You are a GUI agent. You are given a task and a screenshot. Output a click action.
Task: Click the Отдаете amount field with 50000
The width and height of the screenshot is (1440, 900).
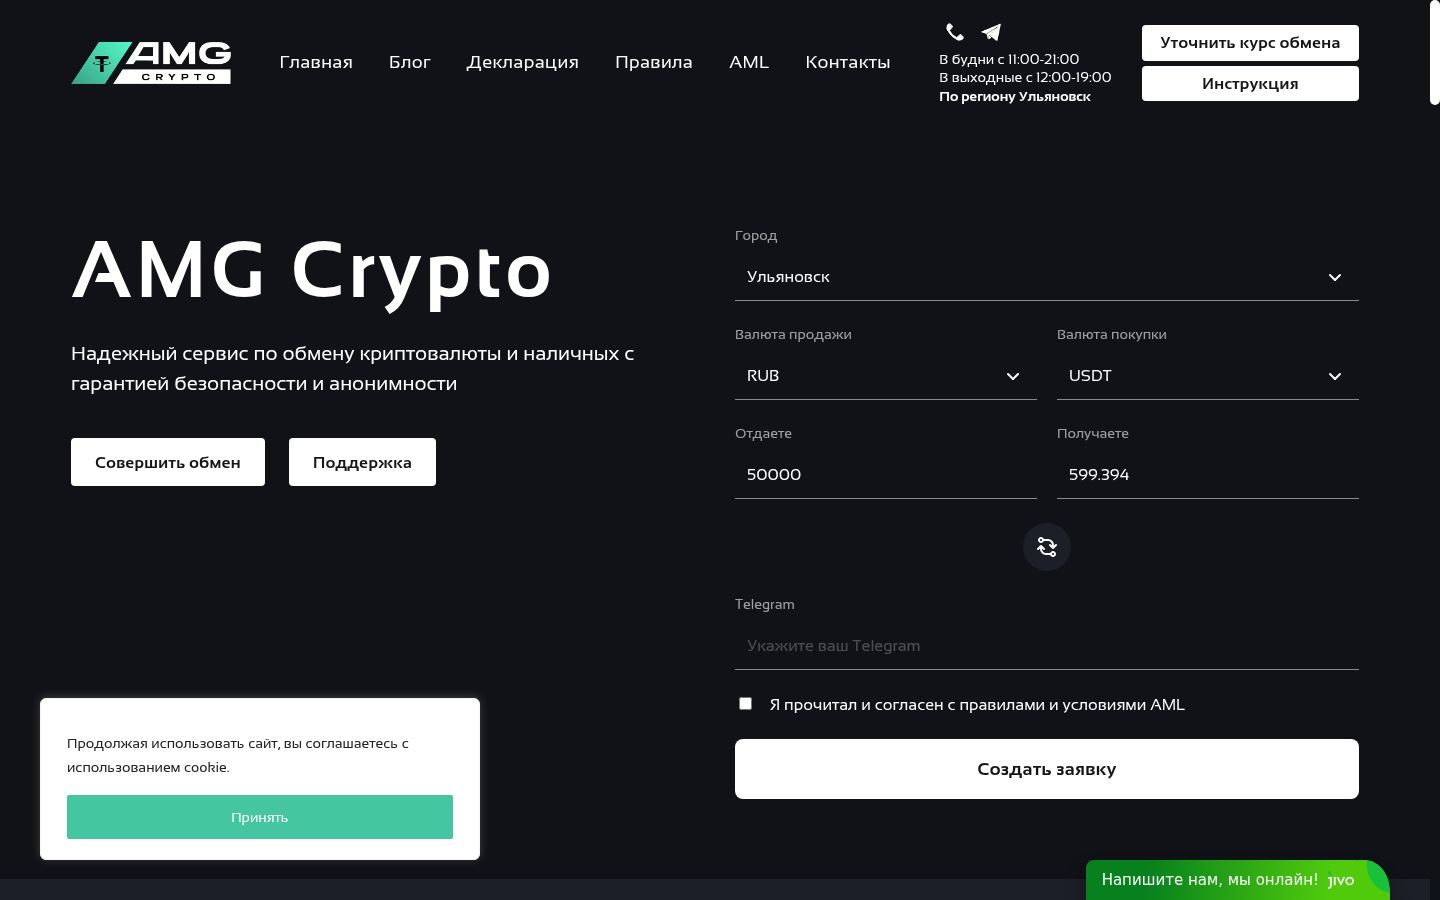coord(886,475)
